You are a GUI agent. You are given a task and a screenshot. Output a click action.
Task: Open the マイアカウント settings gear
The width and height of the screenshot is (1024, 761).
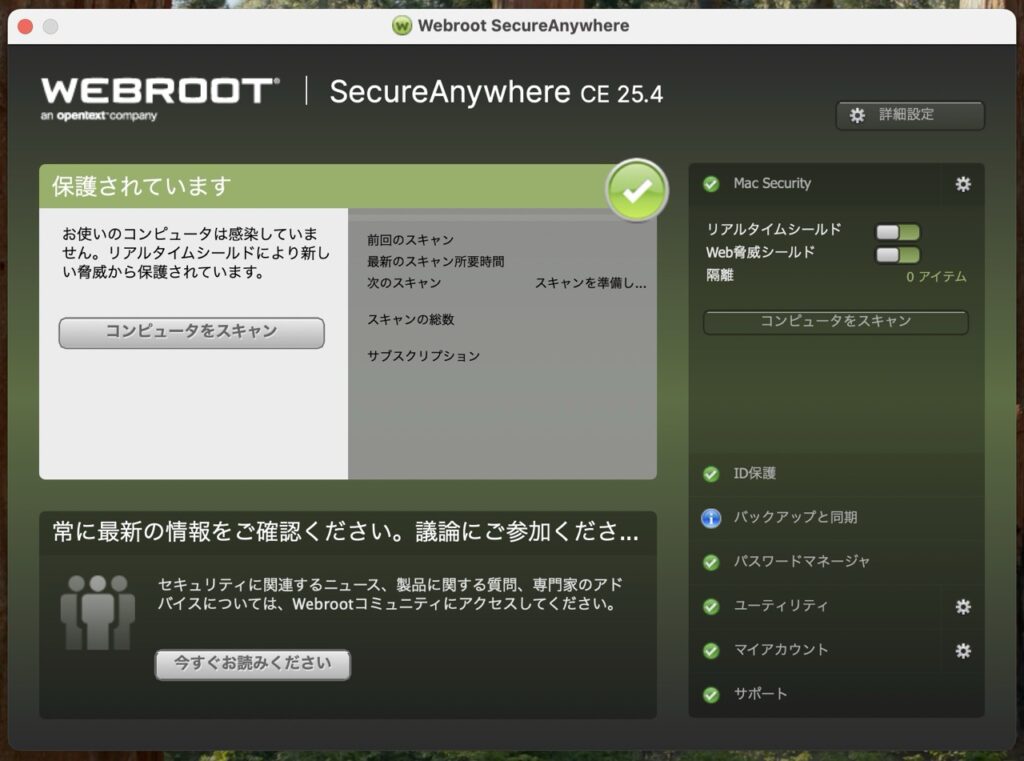tap(962, 650)
